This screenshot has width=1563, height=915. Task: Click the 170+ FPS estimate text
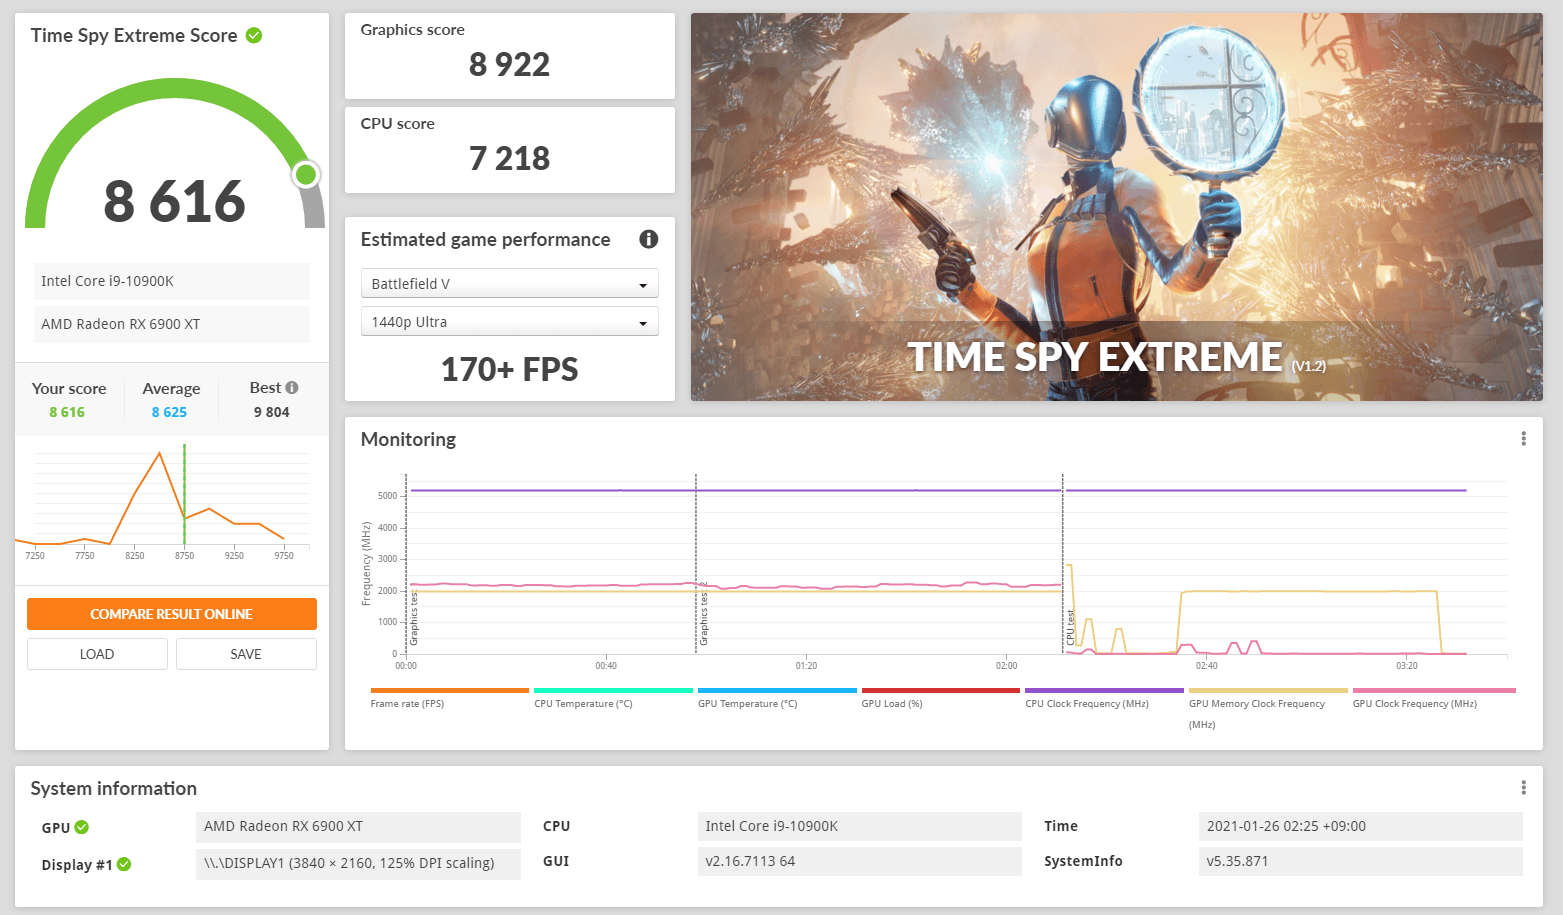click(x=509, y=370)
